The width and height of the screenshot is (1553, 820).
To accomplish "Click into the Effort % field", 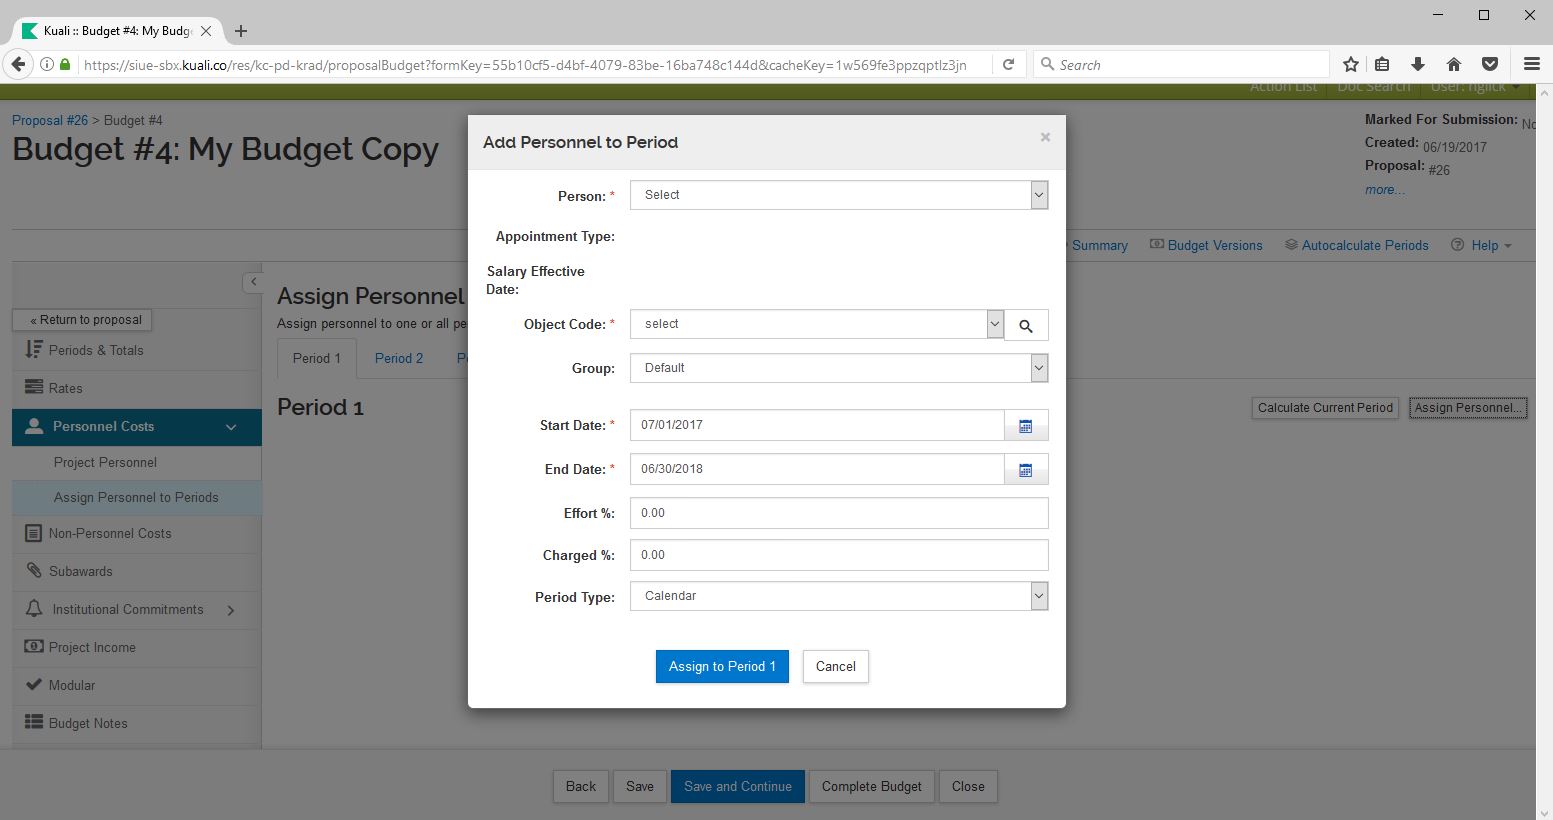I will click(x=838, y=513).
